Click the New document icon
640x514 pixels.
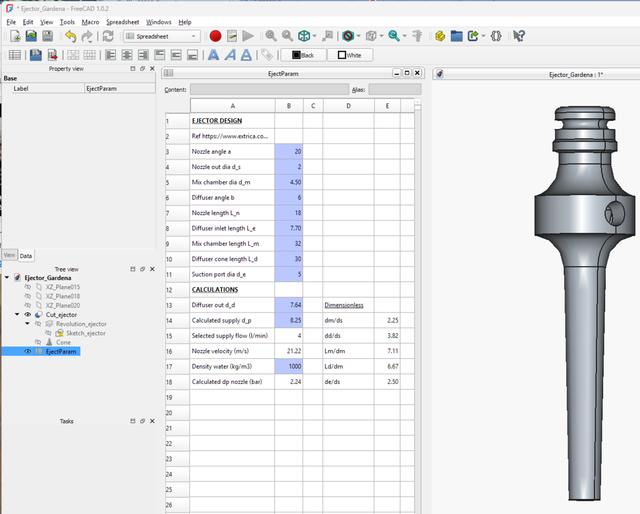(15, 36)
